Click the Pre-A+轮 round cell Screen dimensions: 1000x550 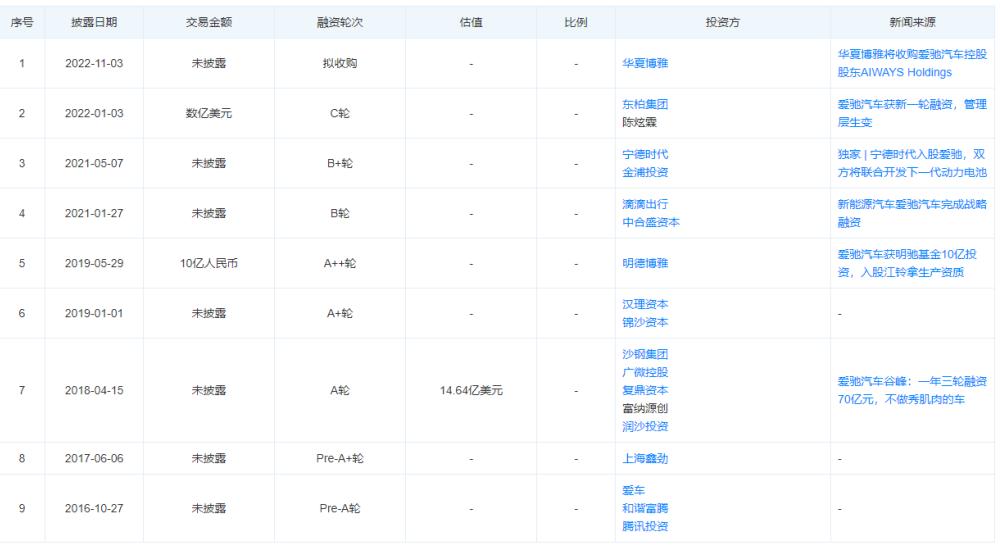[x=339, y=458]
